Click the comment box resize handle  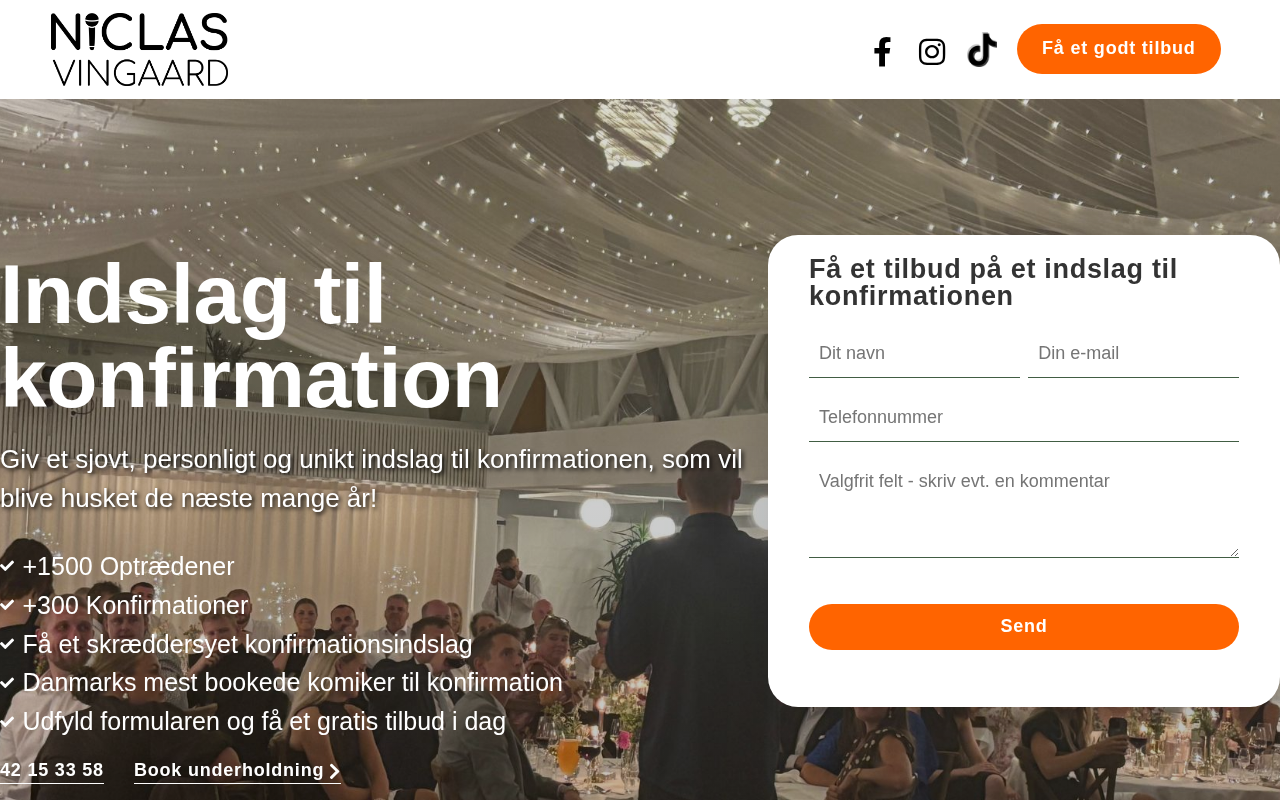click(1234, 552)
